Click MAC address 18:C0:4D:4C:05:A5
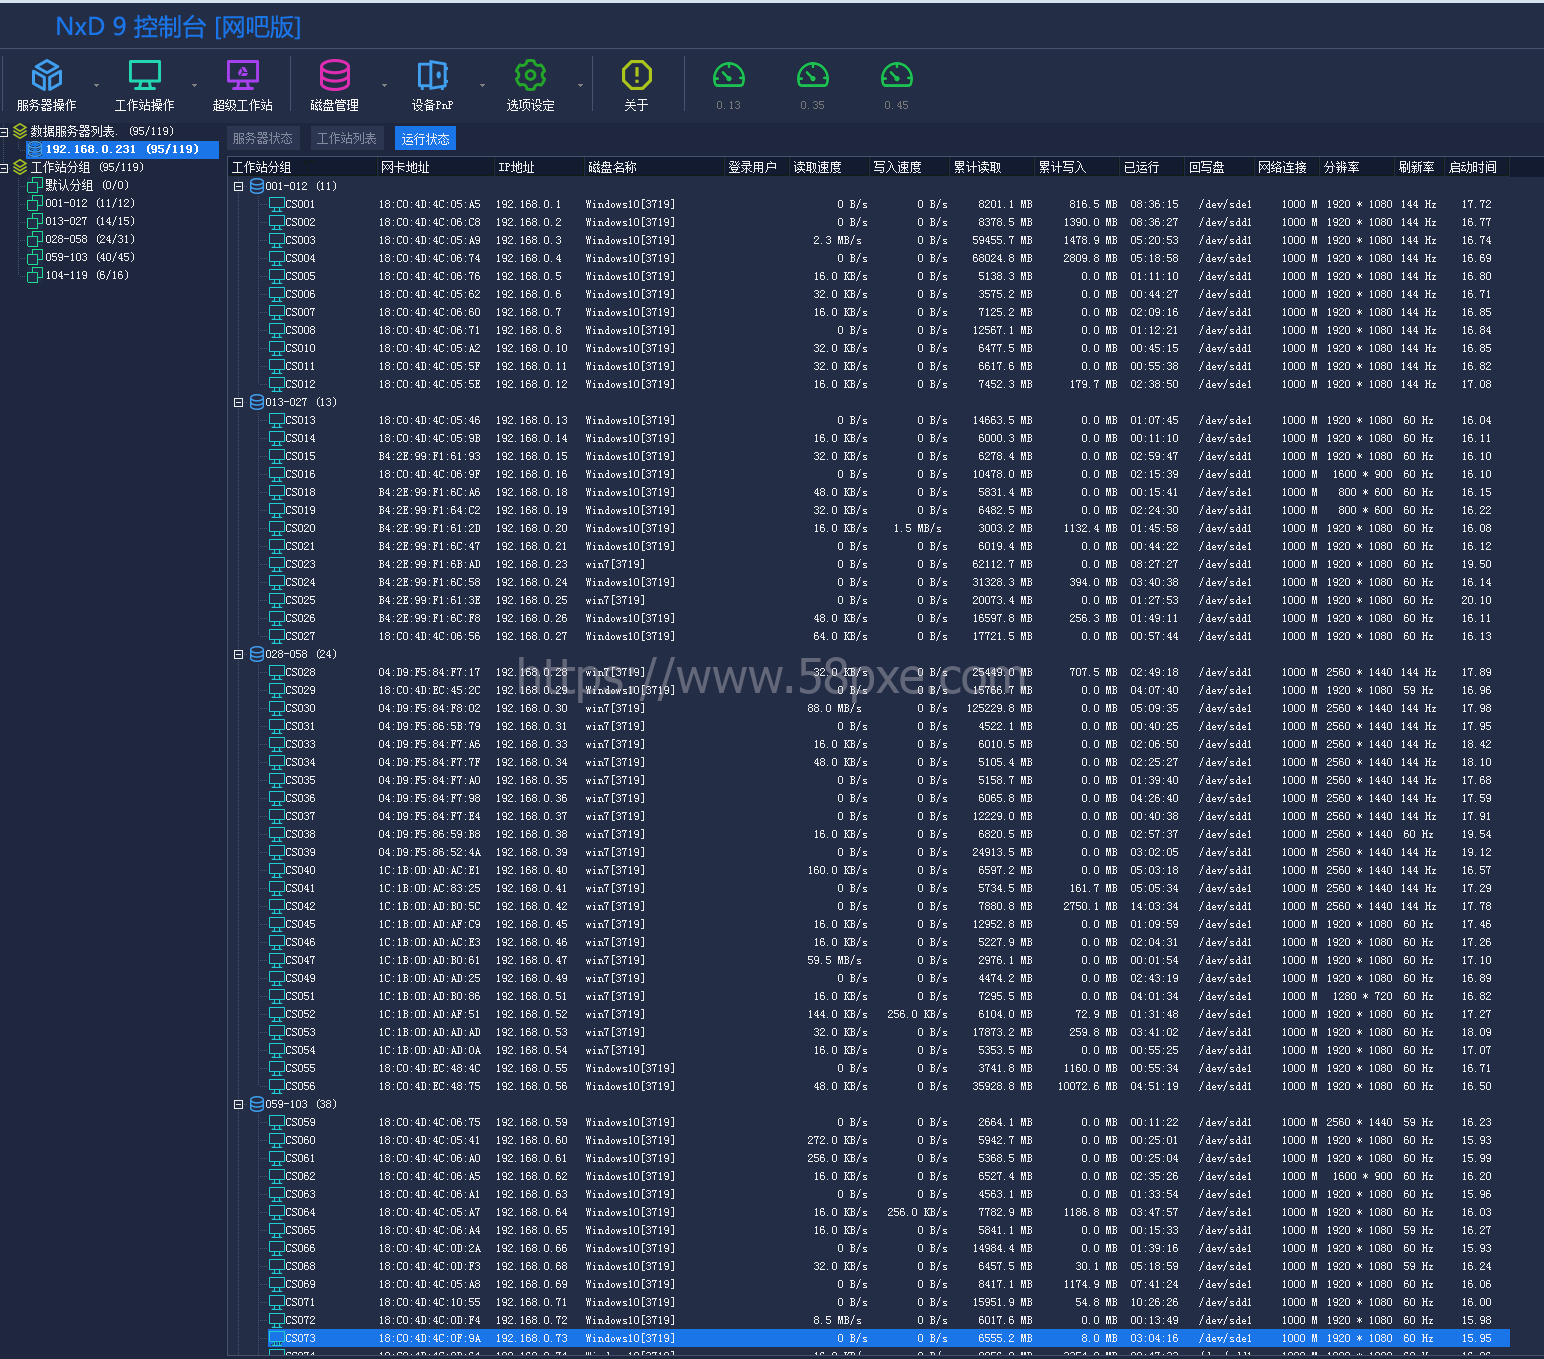This screenshot has height=1359, width=1544. [x=429, y=204]
